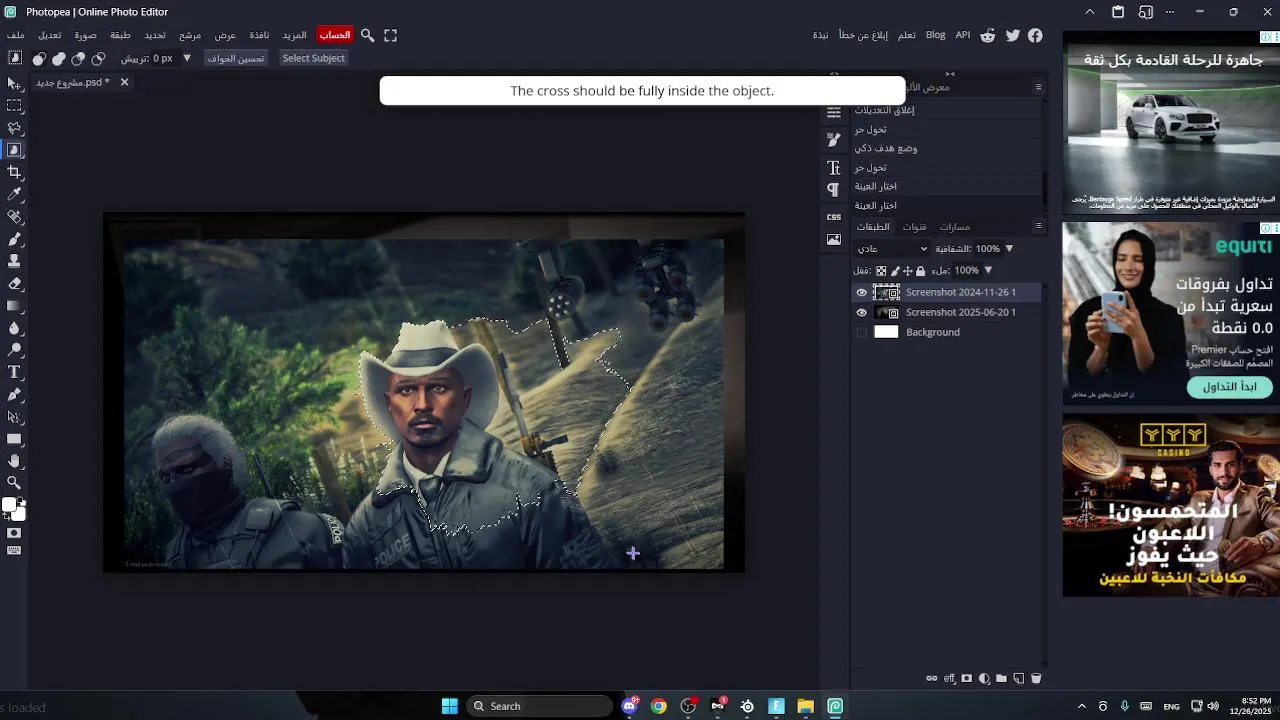Choose the subtract from selection mode icon
Screen dimensions: 1280x720
point(78,59)
